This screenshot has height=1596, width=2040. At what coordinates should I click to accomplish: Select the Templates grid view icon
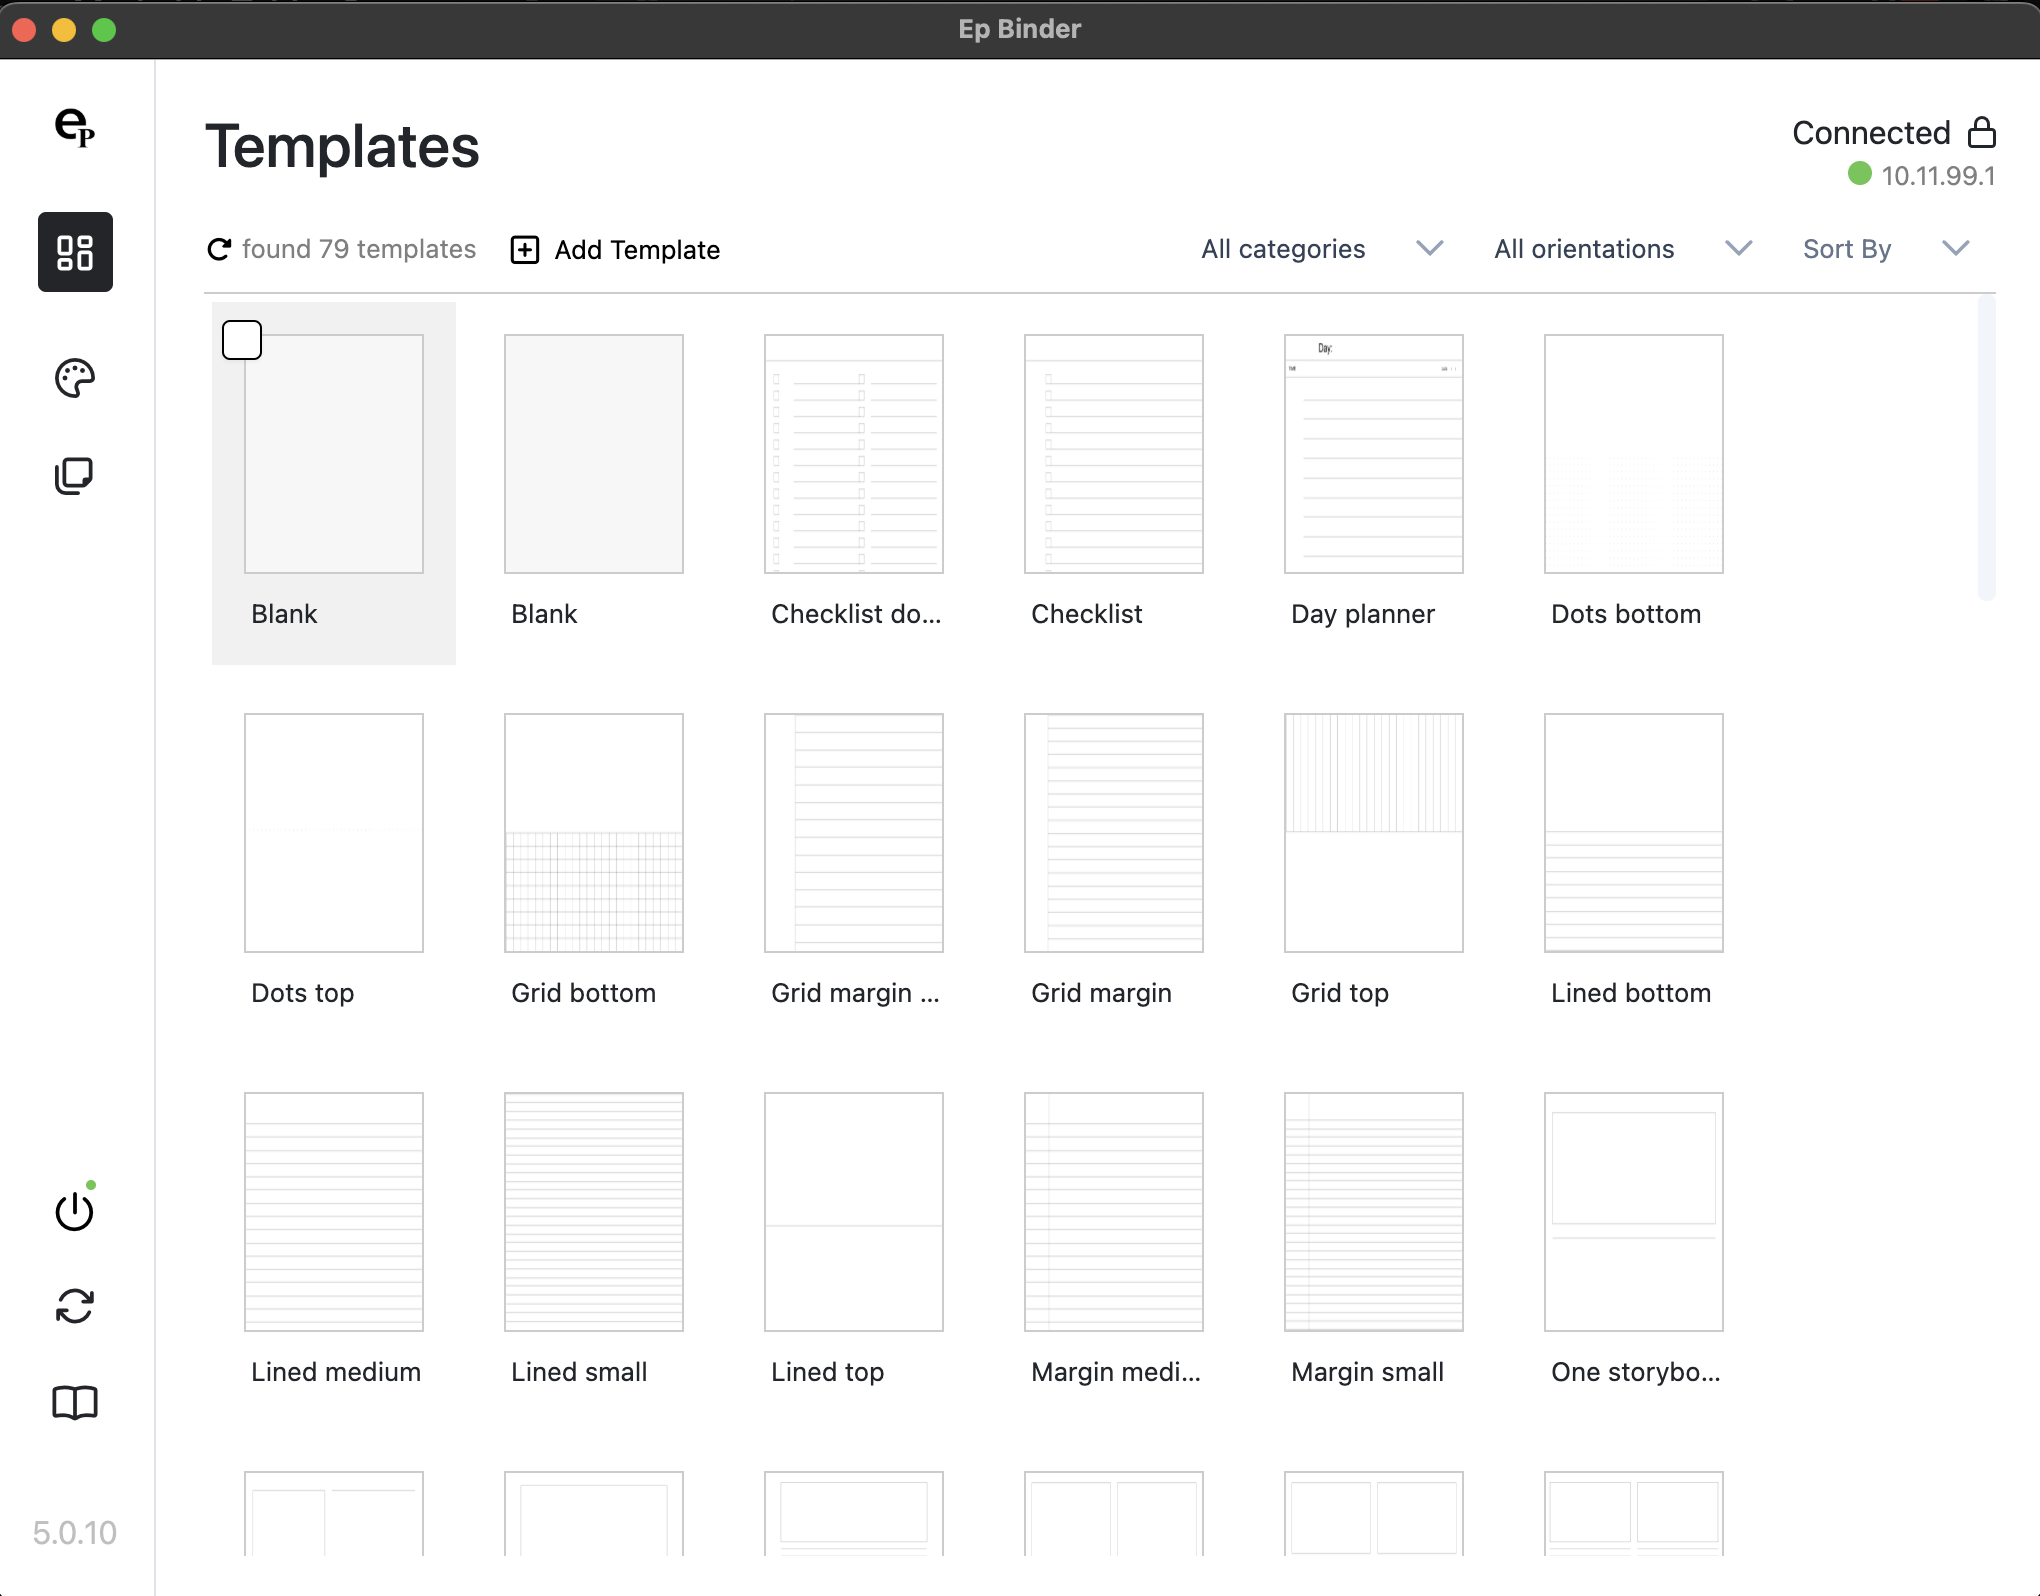[76, 252]
